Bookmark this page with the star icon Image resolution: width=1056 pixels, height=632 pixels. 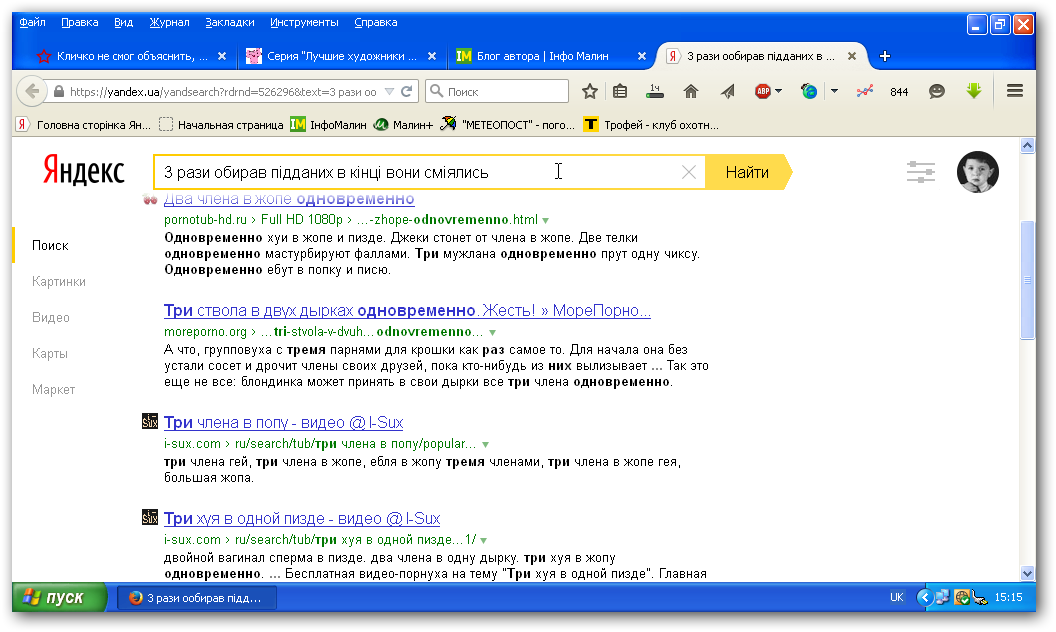click(590, 91)
